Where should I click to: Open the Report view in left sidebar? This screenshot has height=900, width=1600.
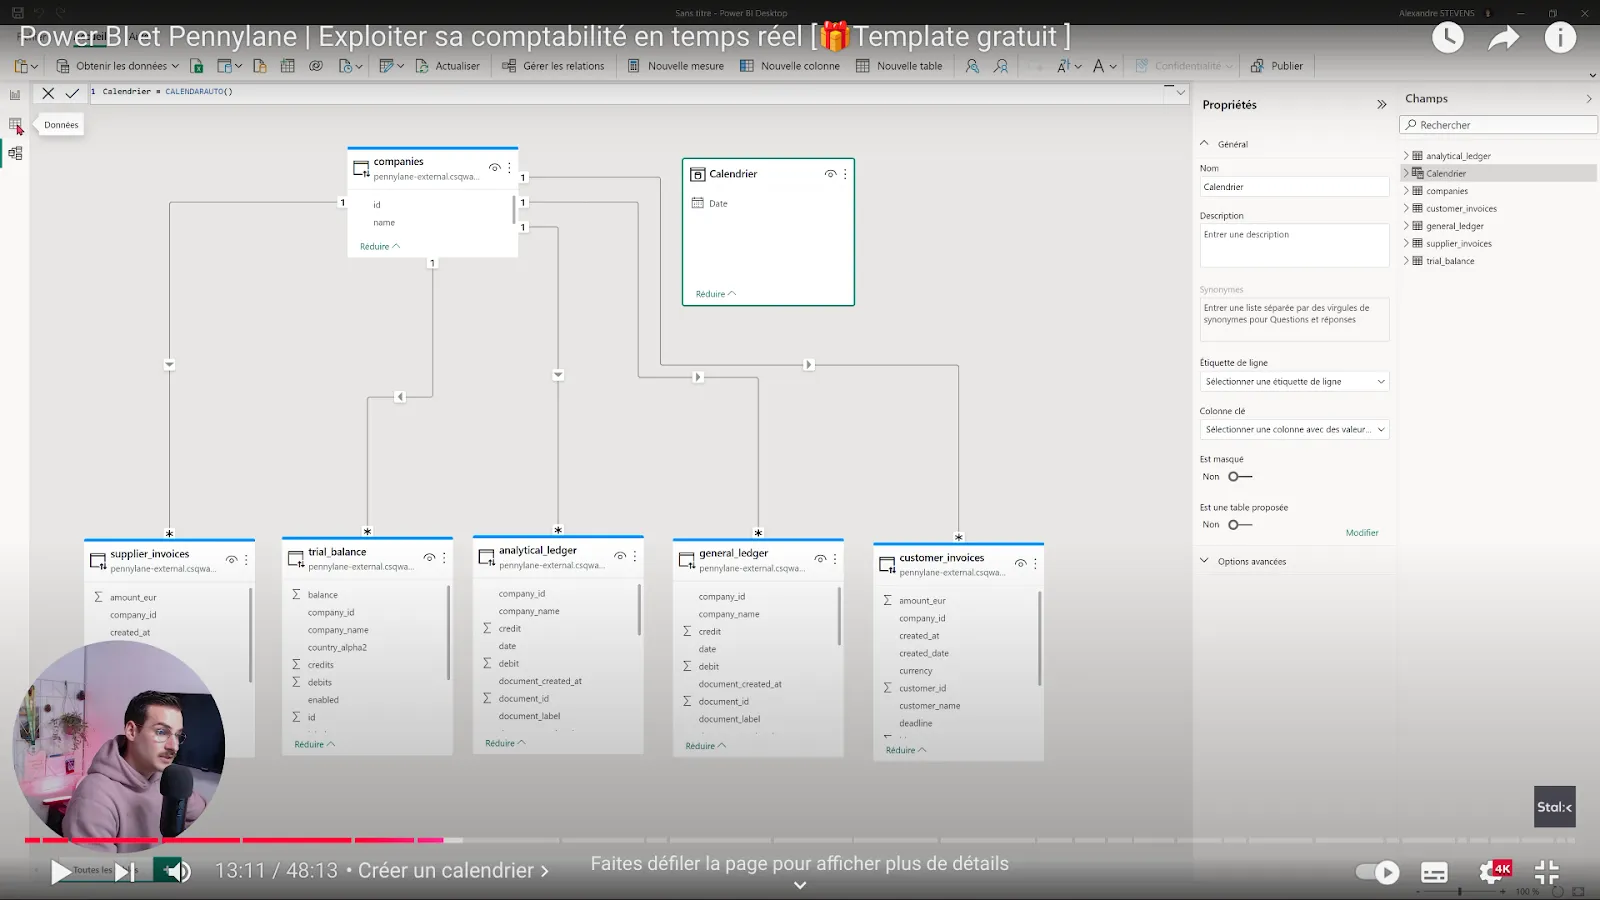[x=15, y=95]
